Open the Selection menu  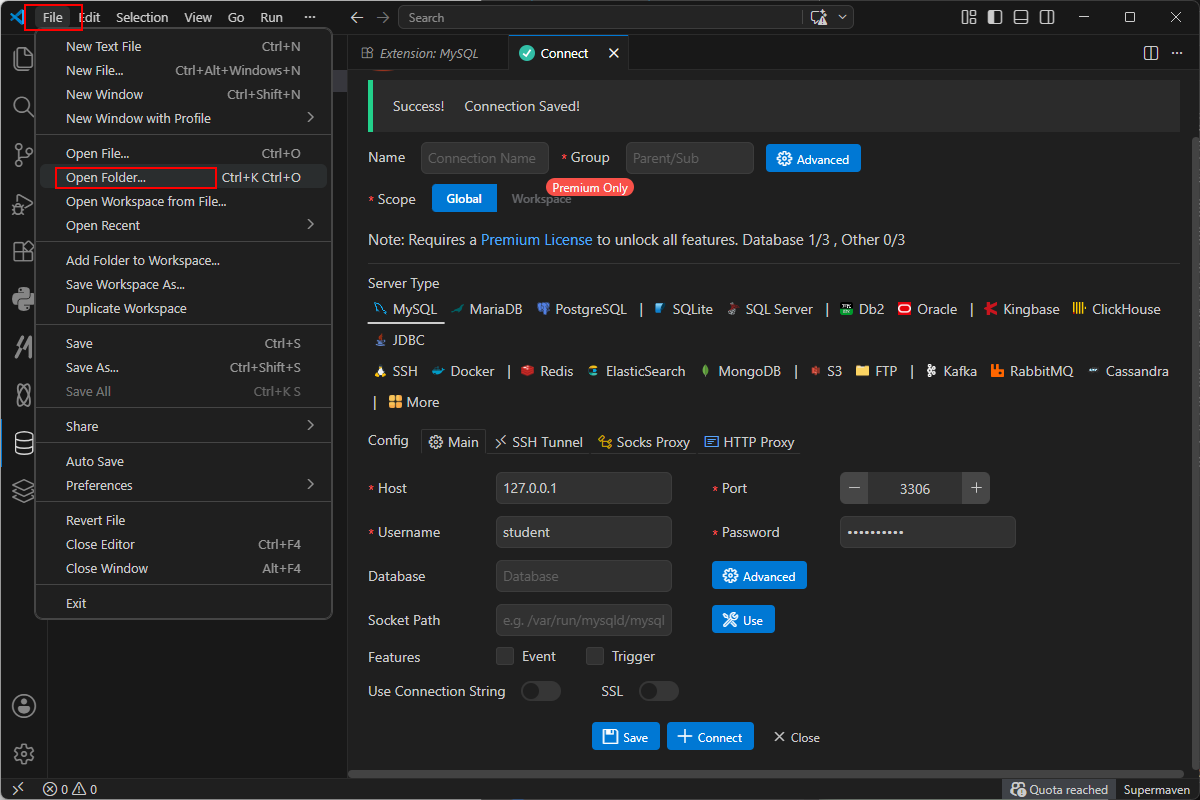pos(142,17)
